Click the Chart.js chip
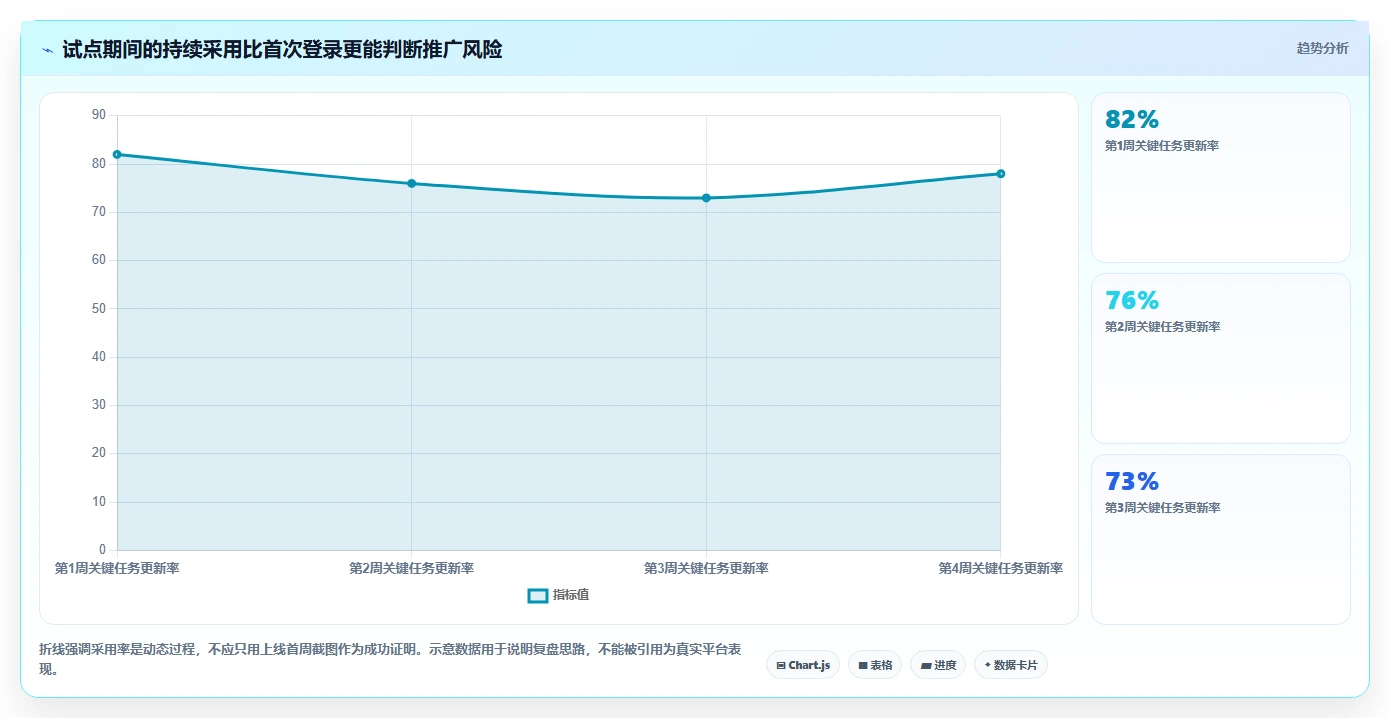Image resolution: width=1390 pixels, height=718 pixels. pyautogui.click(x=803, y=665)
